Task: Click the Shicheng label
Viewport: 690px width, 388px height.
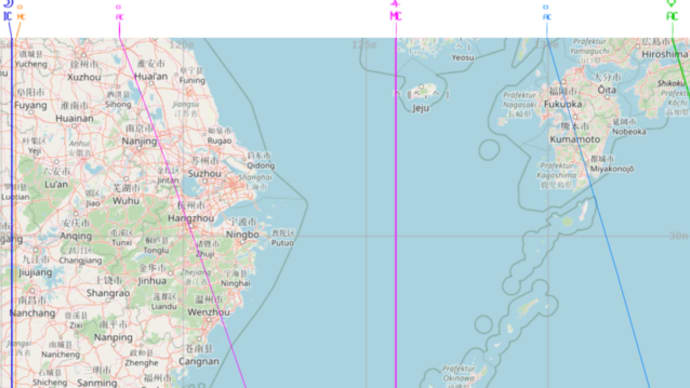Action: pos(50,382)
